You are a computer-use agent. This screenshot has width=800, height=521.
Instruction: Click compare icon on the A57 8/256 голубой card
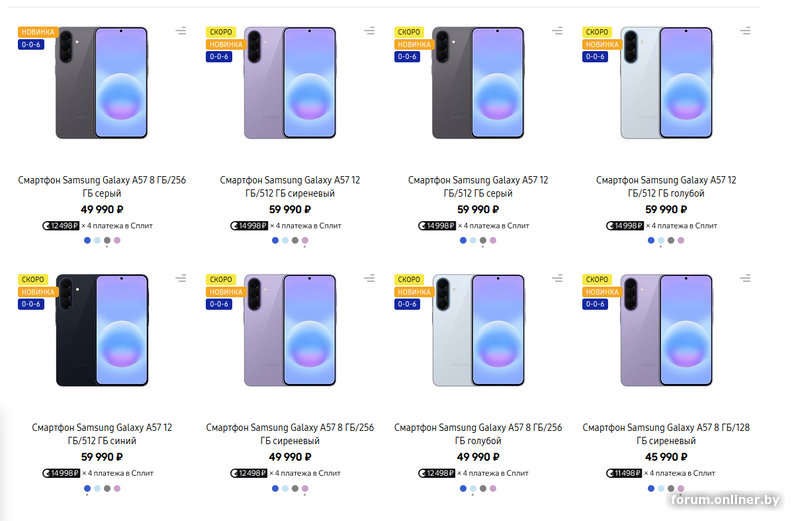pos(556,279)
